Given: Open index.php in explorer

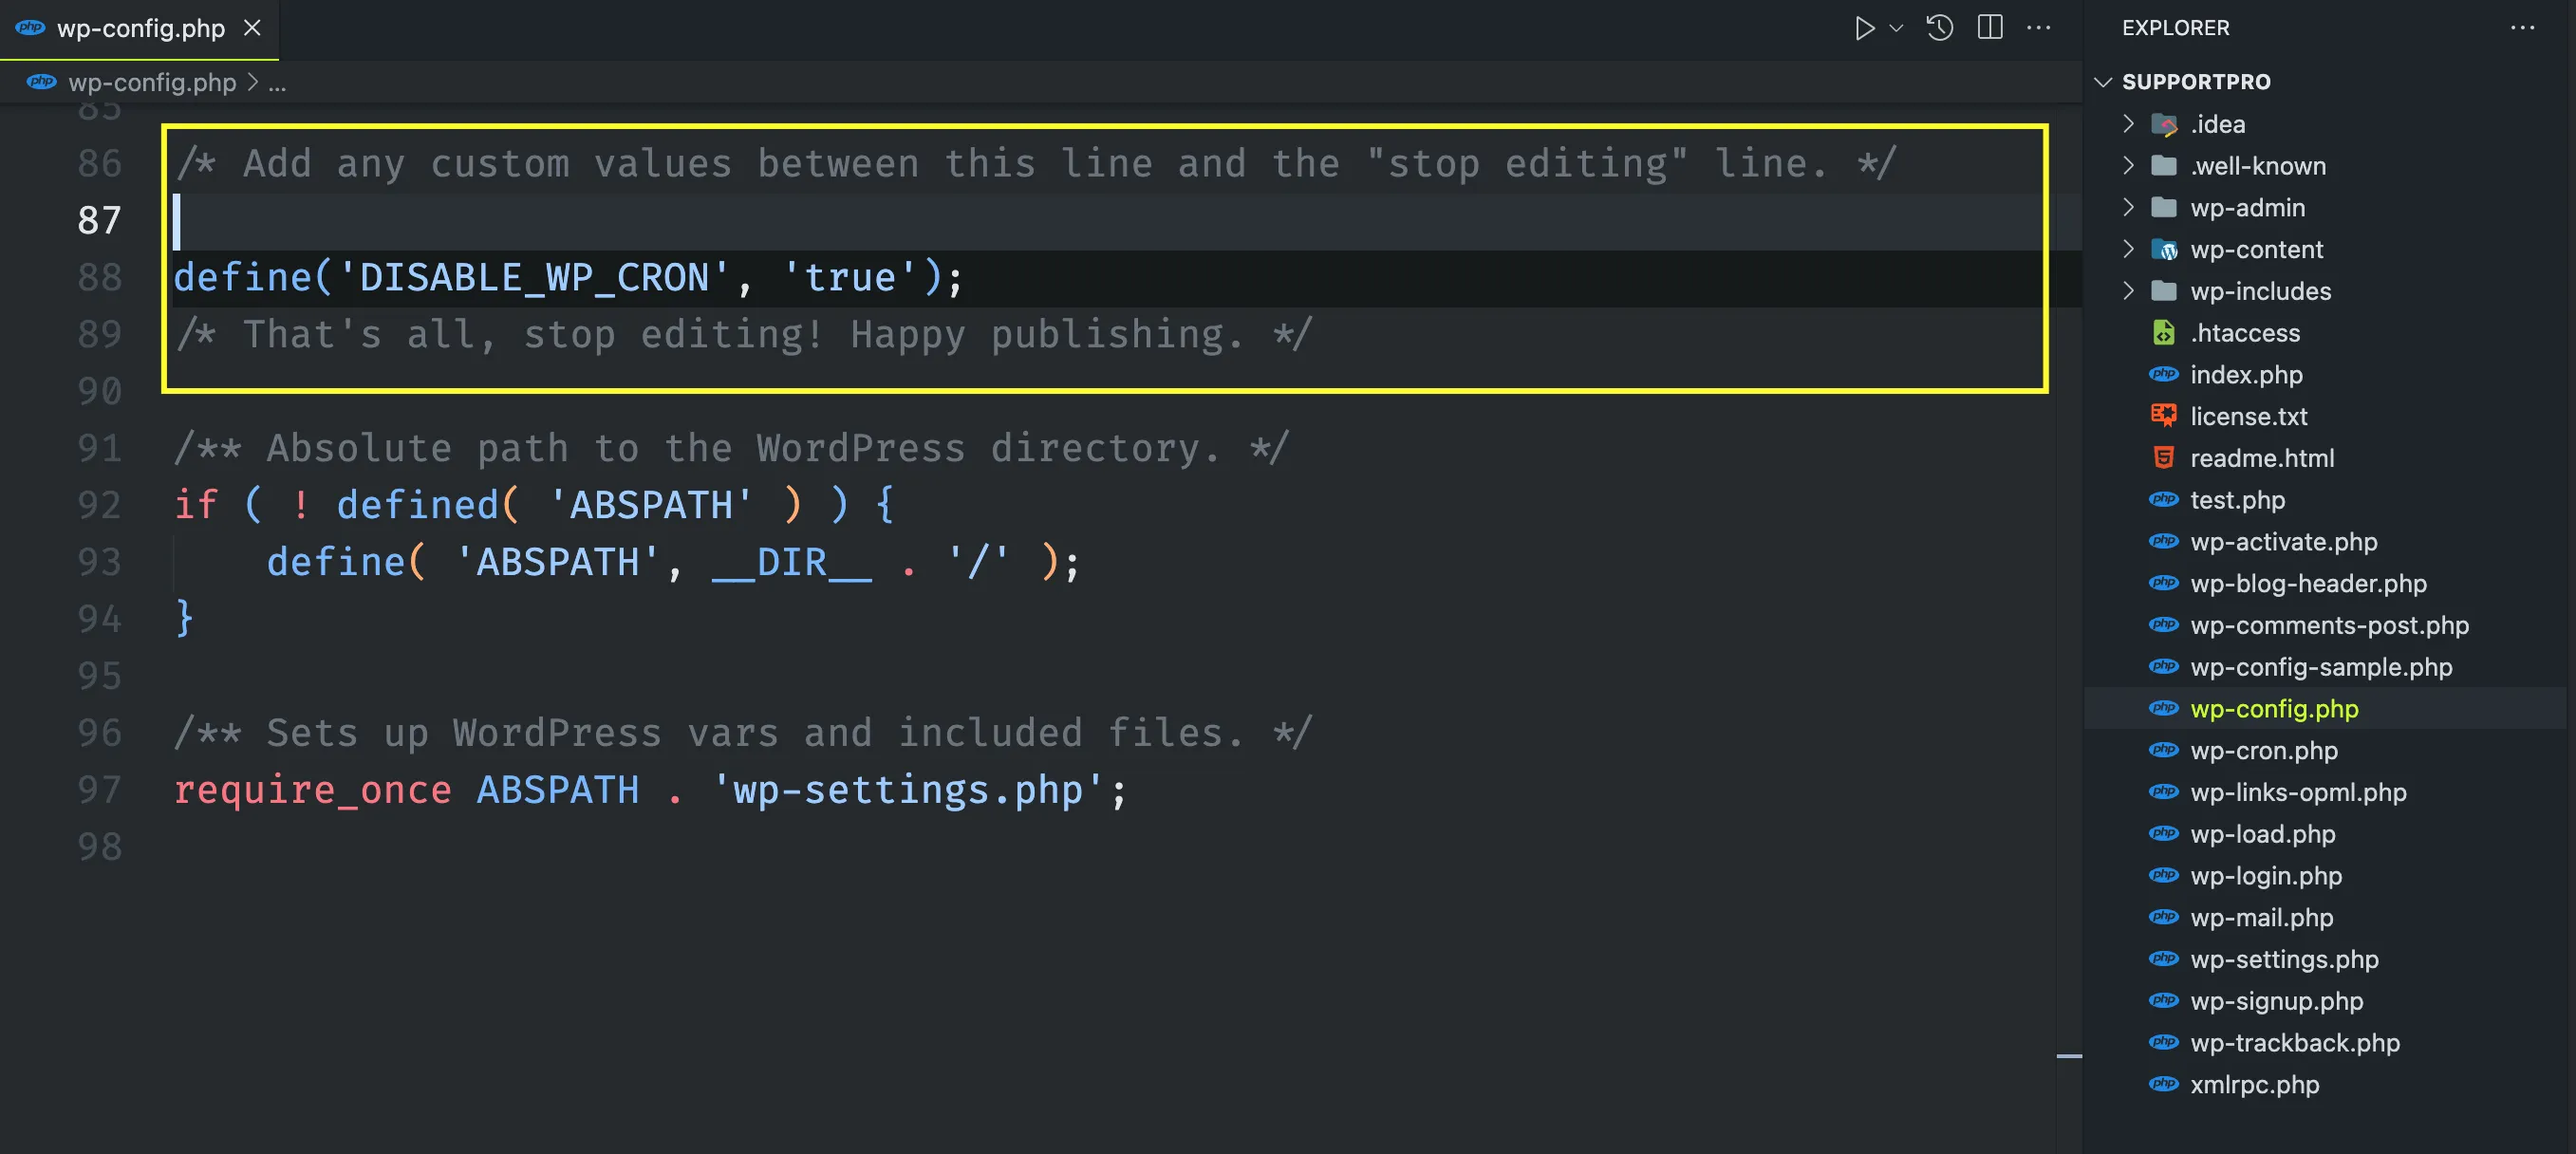Looking at the screenshot, I should point(2246,375).
